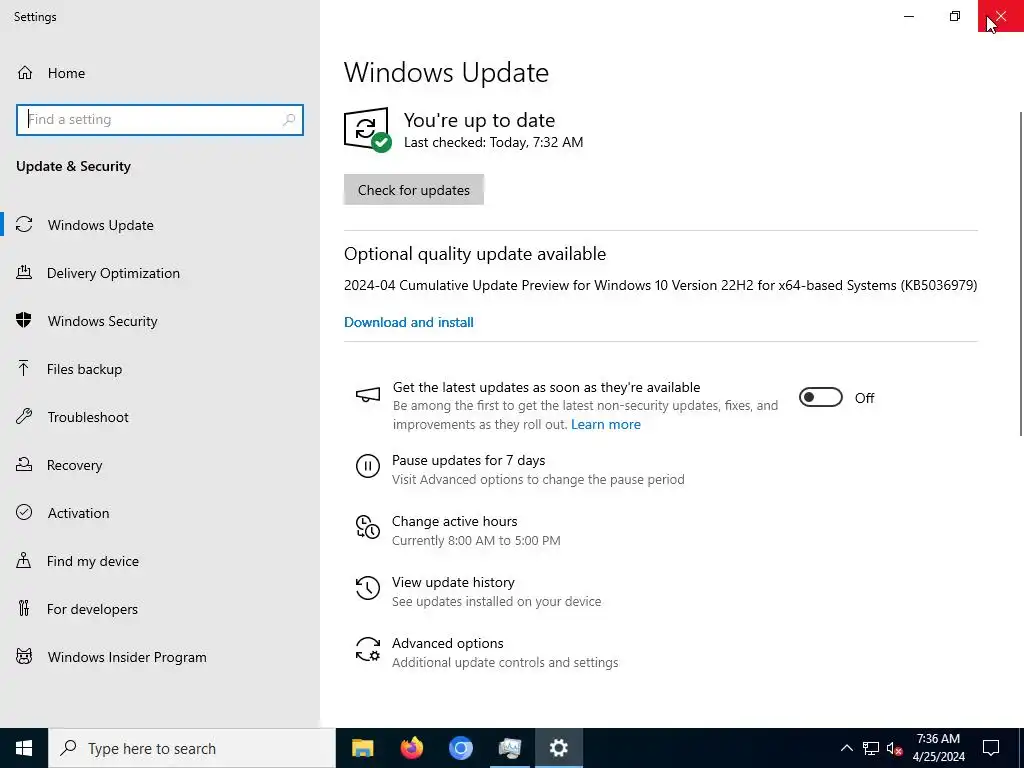Viewport: 1024px width, 768px height.
Task: Click the 'Last checked: Today, 7:32 AM' text
Action: (493, 142)
